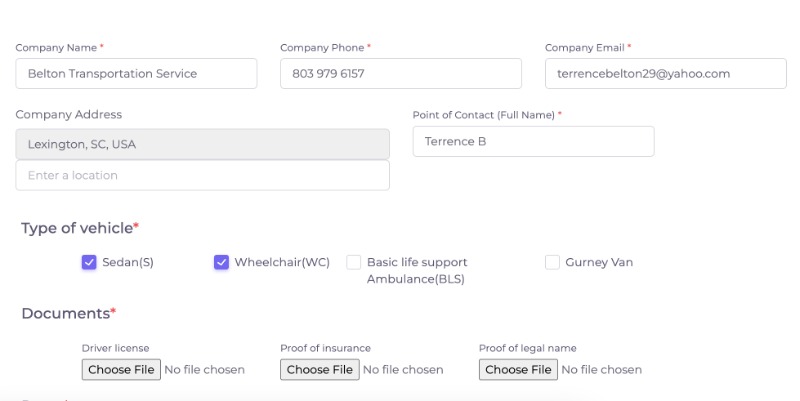
Task: Click "No file chosen" under Proof of insurance
Action: pos(403,369)
